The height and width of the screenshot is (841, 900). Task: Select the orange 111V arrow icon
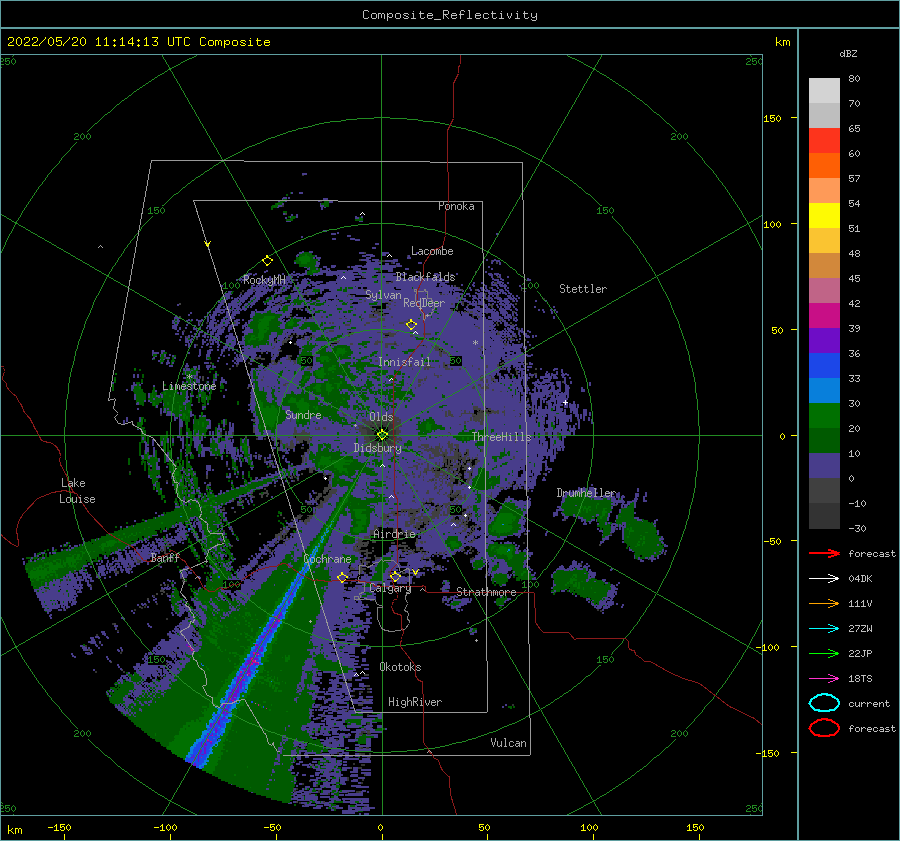tap(824, 603)
